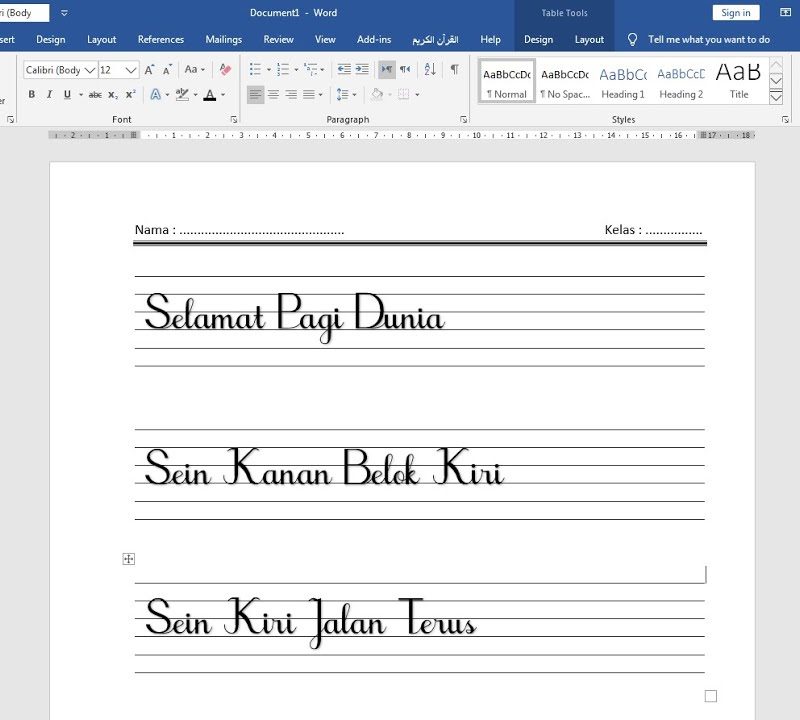
Task: Switch to the View tab
Action: [325, 39]
